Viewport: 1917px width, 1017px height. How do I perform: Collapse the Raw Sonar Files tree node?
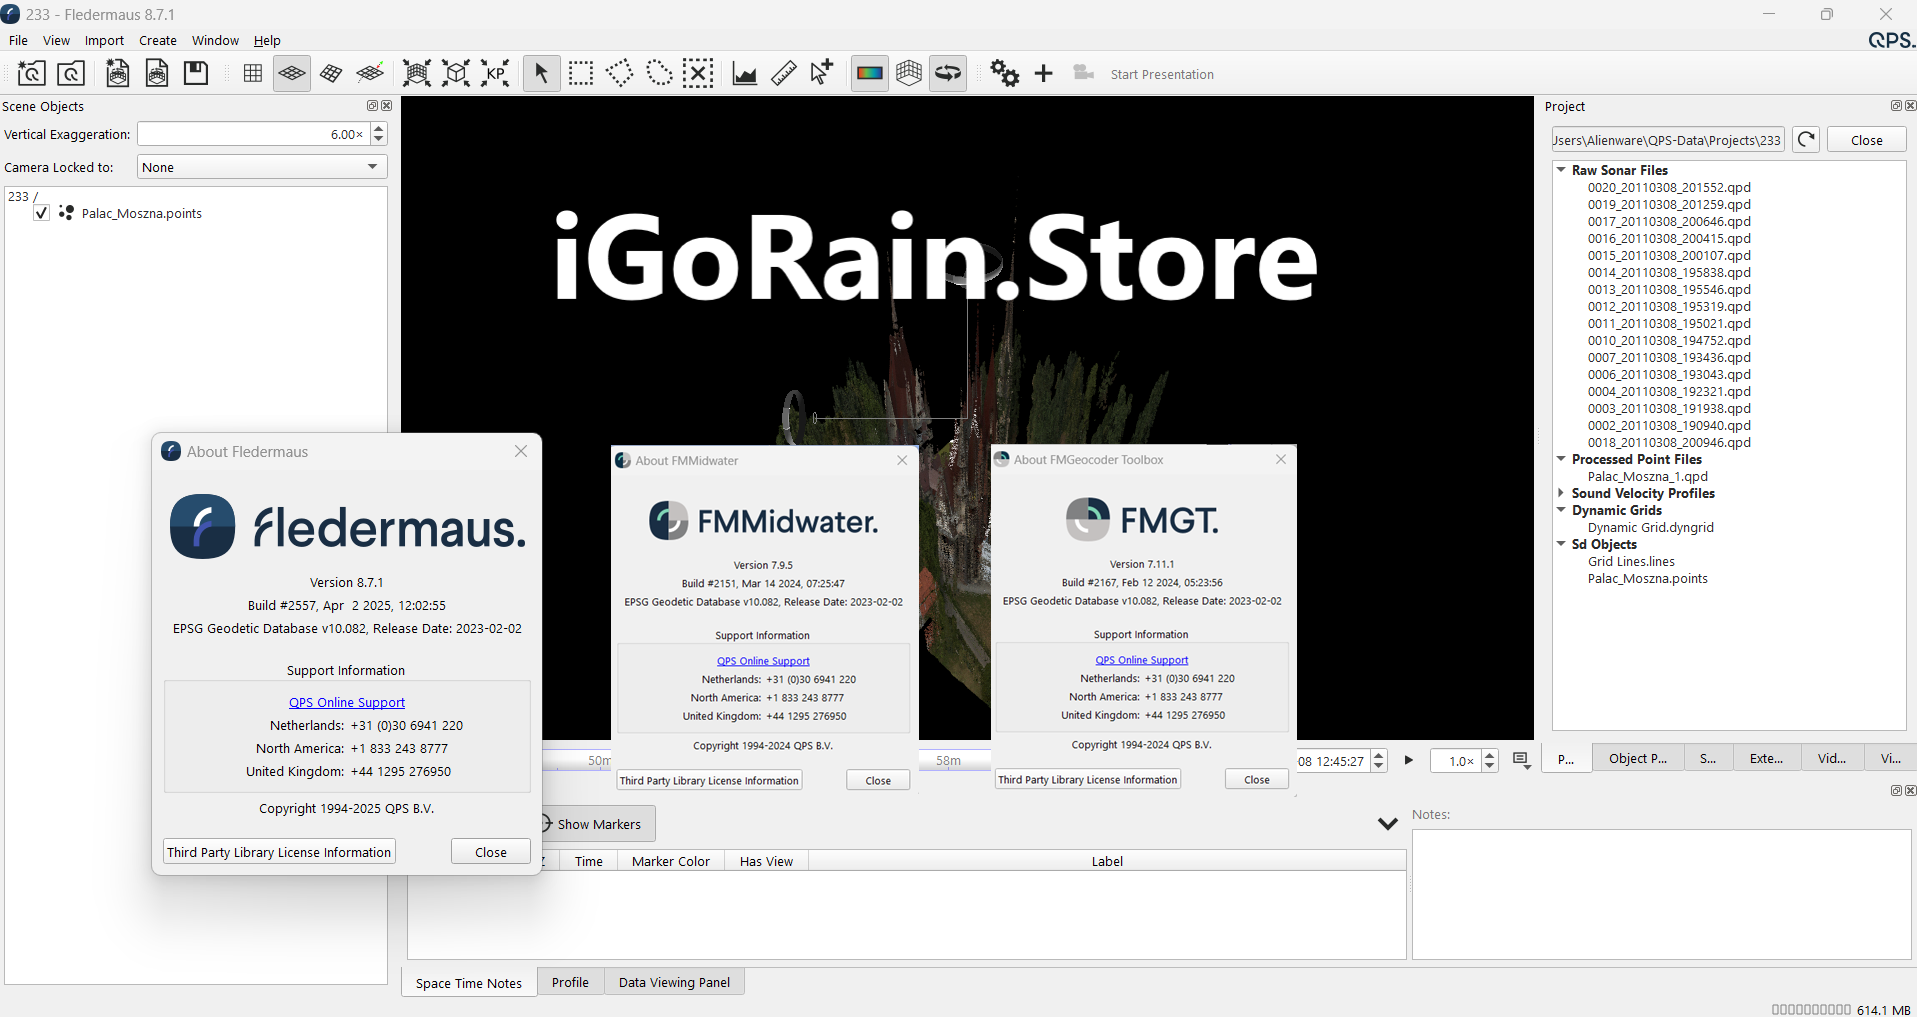1561,170
